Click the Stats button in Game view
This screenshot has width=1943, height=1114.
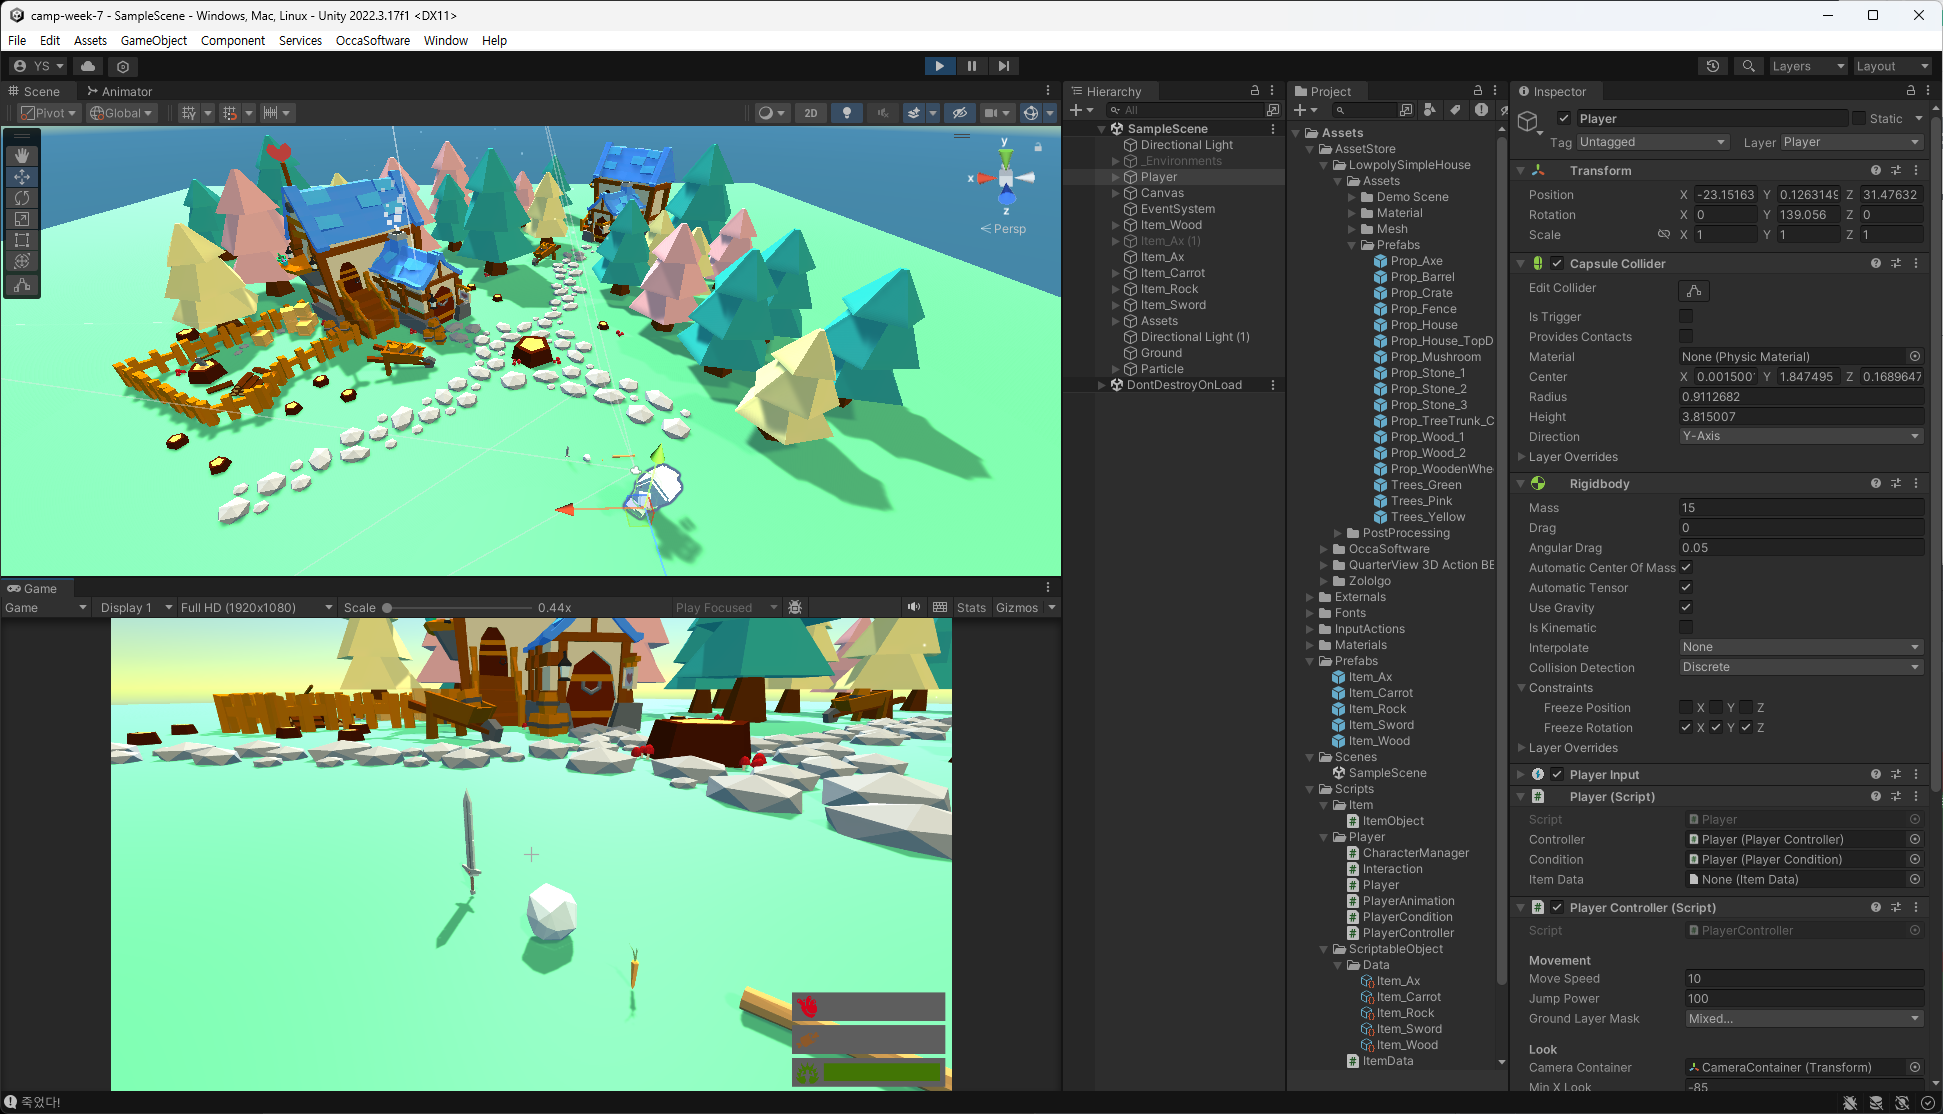pos(970,607)
